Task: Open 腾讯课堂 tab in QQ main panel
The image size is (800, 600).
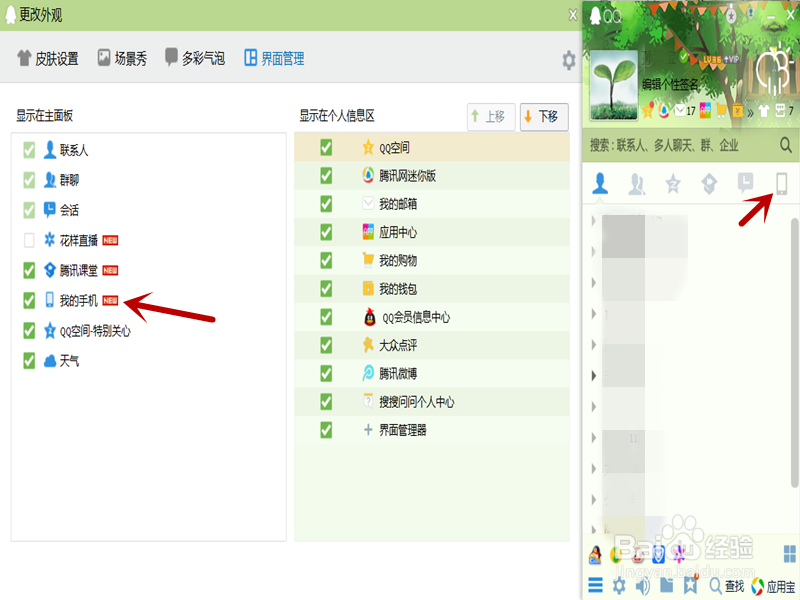Action: pyautogui.click(x=709, y=184)
